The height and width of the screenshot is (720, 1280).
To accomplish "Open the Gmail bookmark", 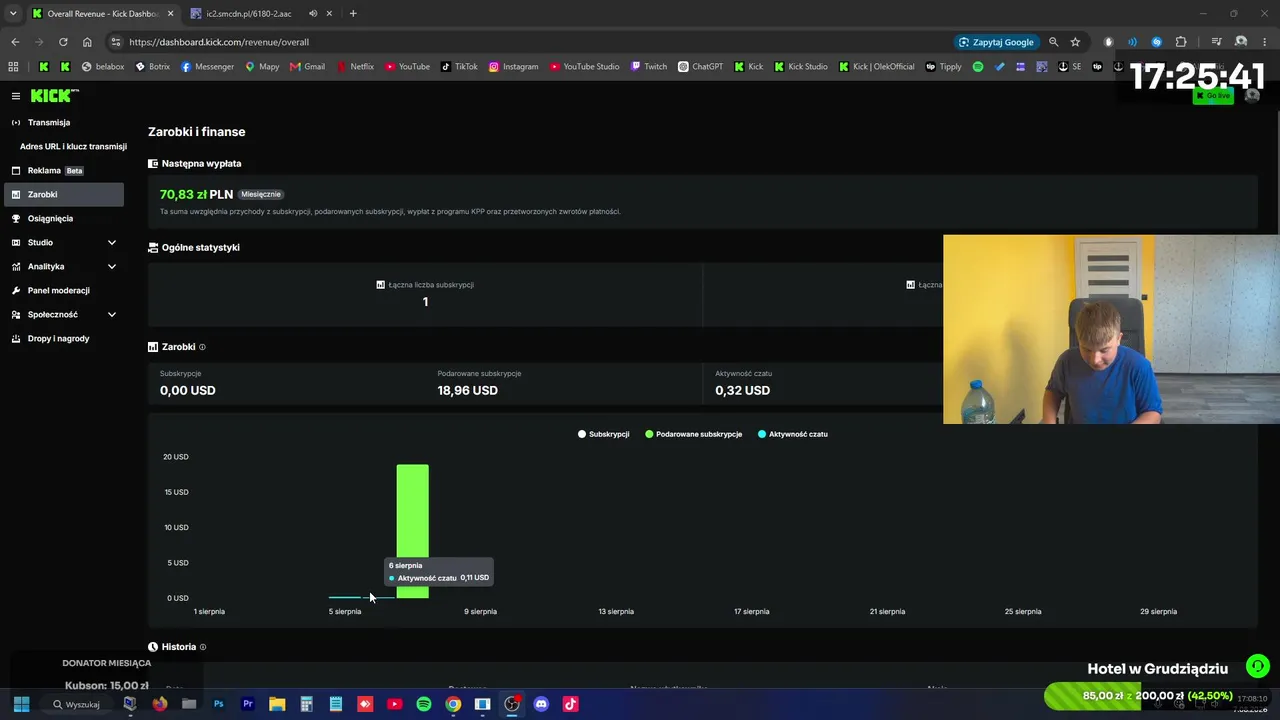I will pos(308,67).
